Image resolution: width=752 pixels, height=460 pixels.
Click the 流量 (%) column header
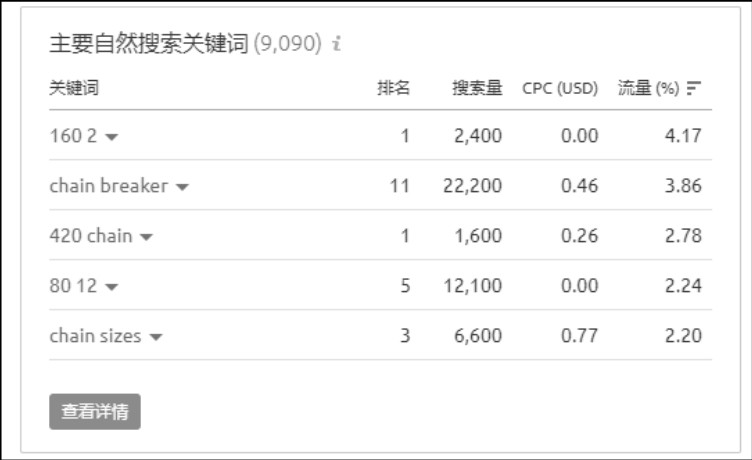648,88
